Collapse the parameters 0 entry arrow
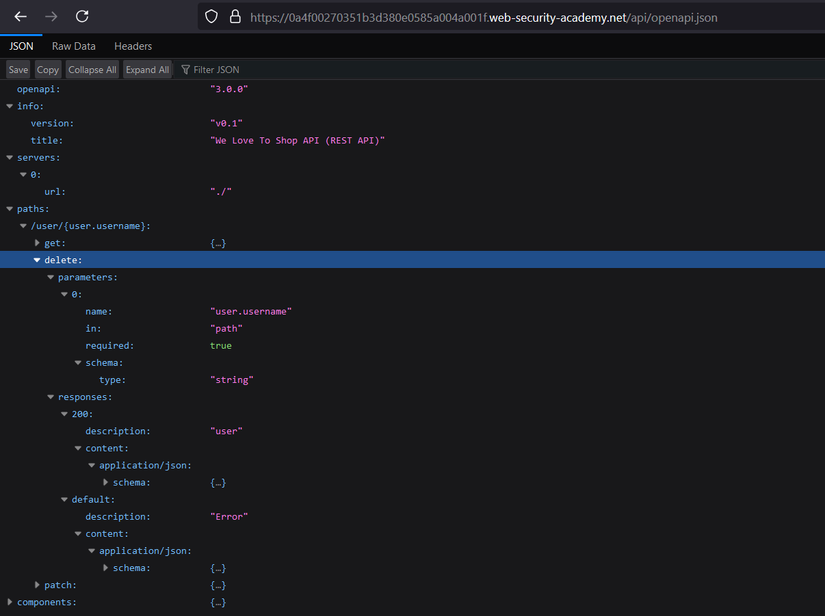The width and height of the screenshot is (825, 616). click(64, 294)
